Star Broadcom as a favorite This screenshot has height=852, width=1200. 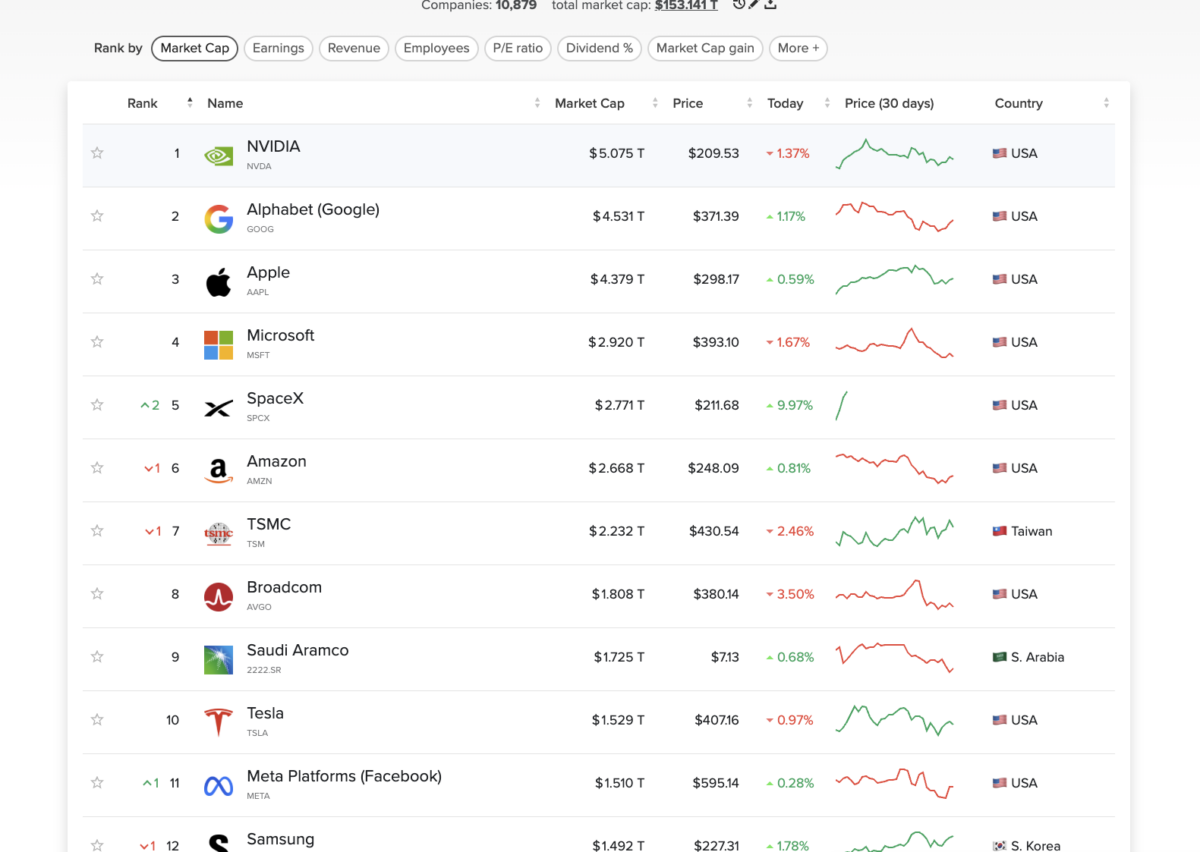(x=97, y=594)
